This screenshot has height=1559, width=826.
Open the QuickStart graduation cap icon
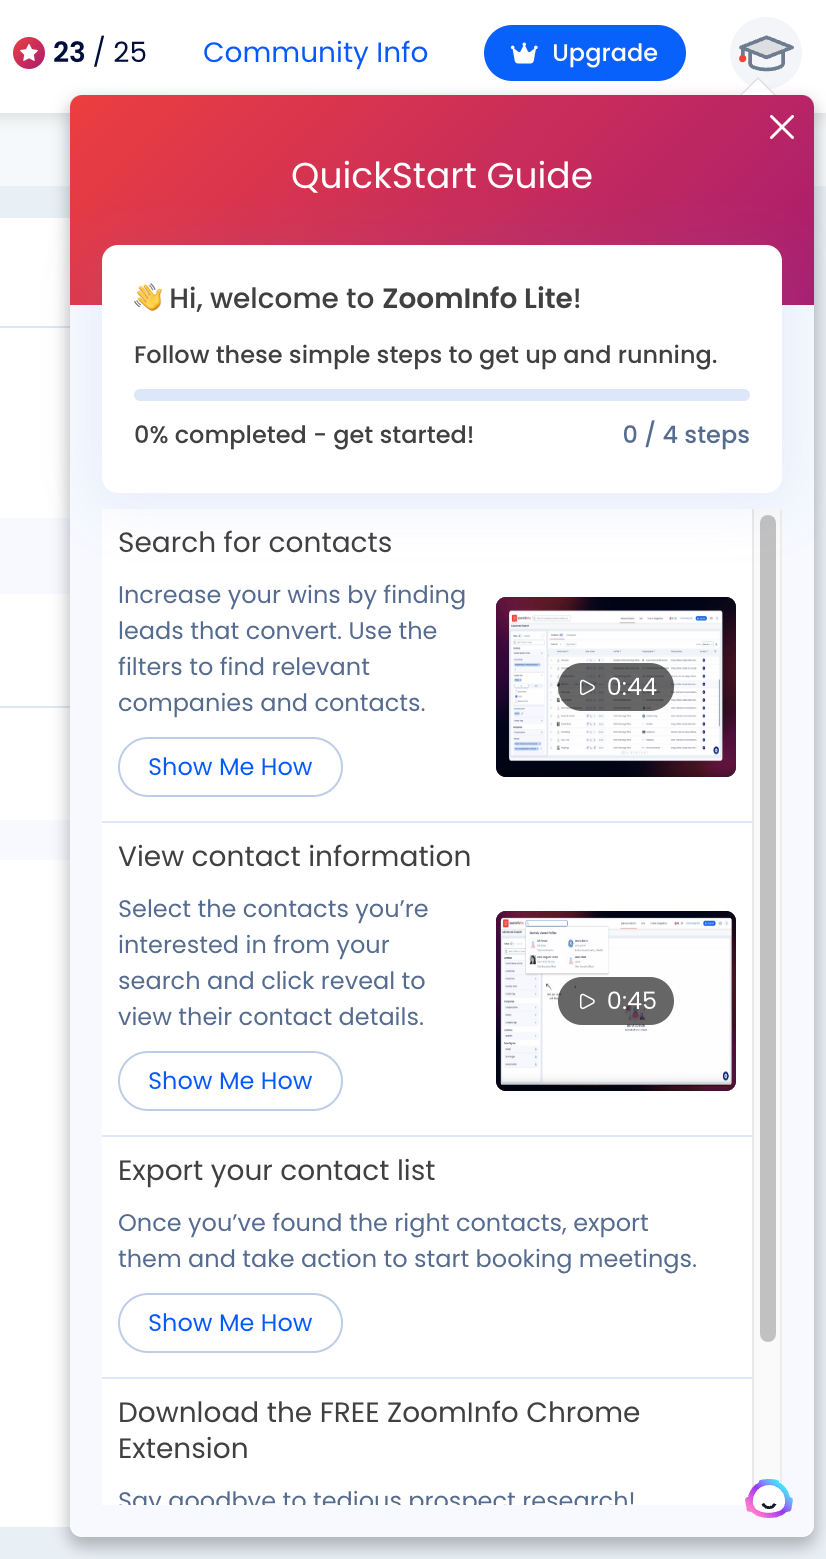(765, 52)
